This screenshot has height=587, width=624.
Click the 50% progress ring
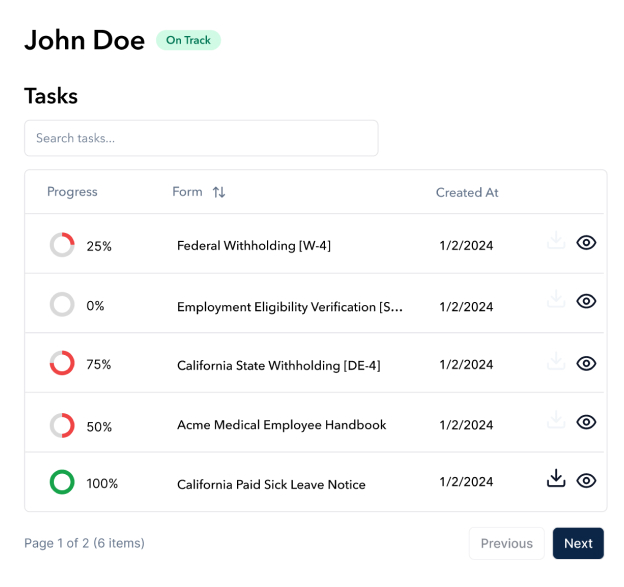click(62, 425)
